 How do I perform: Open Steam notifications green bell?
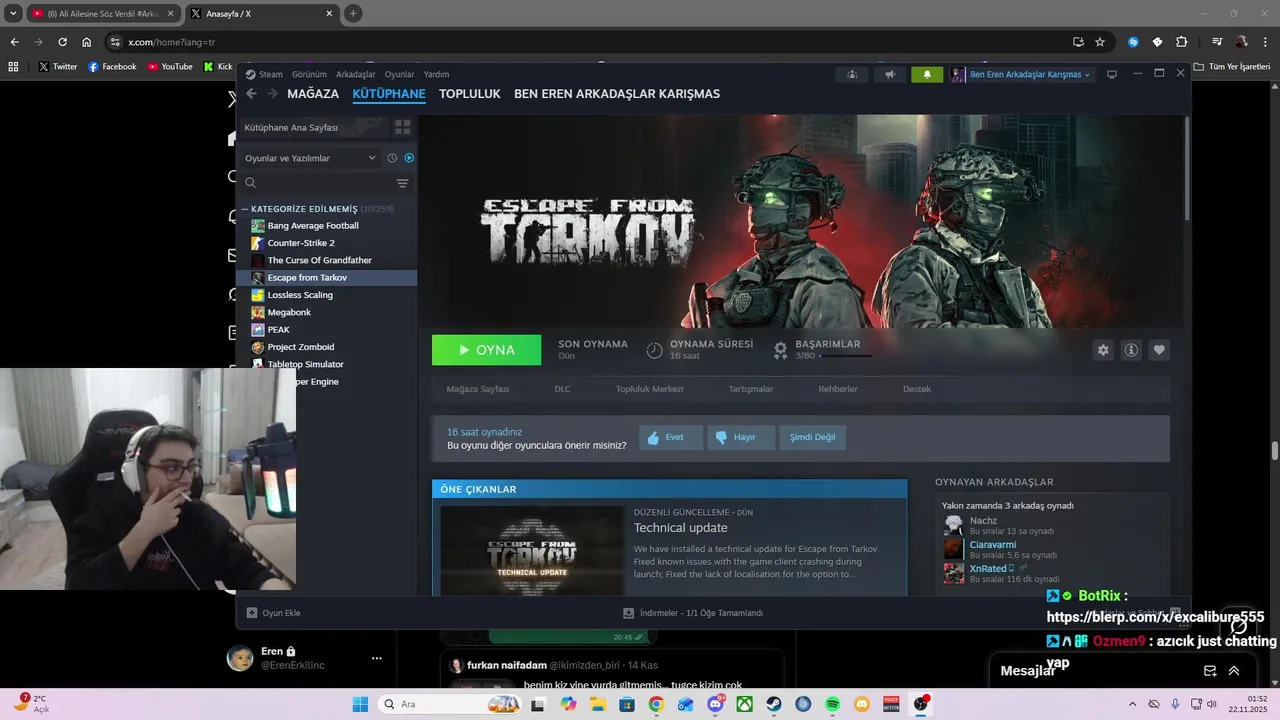[927, 74]
